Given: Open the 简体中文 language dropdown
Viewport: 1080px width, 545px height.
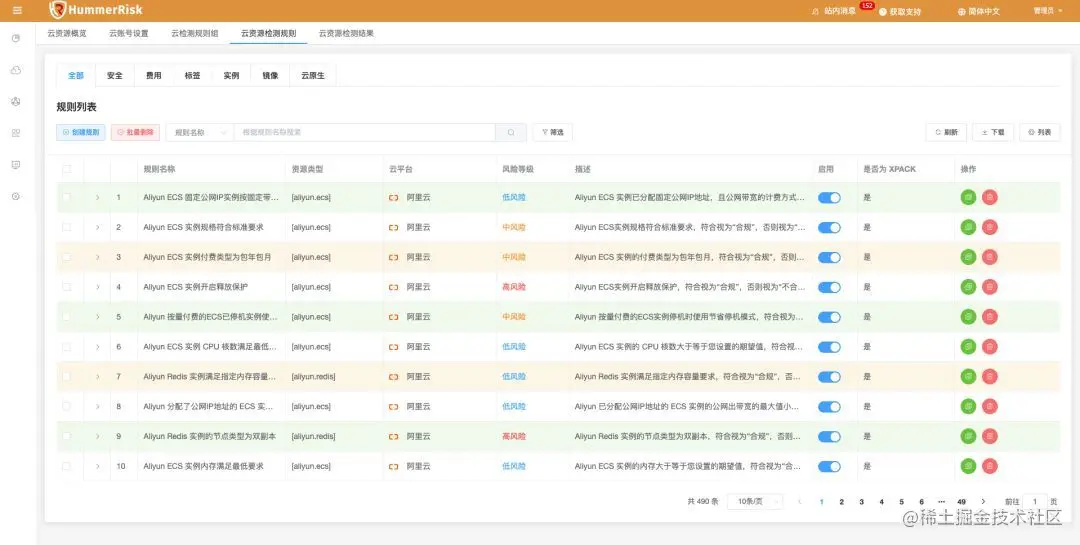Looking at the screenshot, I should [978, 11].
